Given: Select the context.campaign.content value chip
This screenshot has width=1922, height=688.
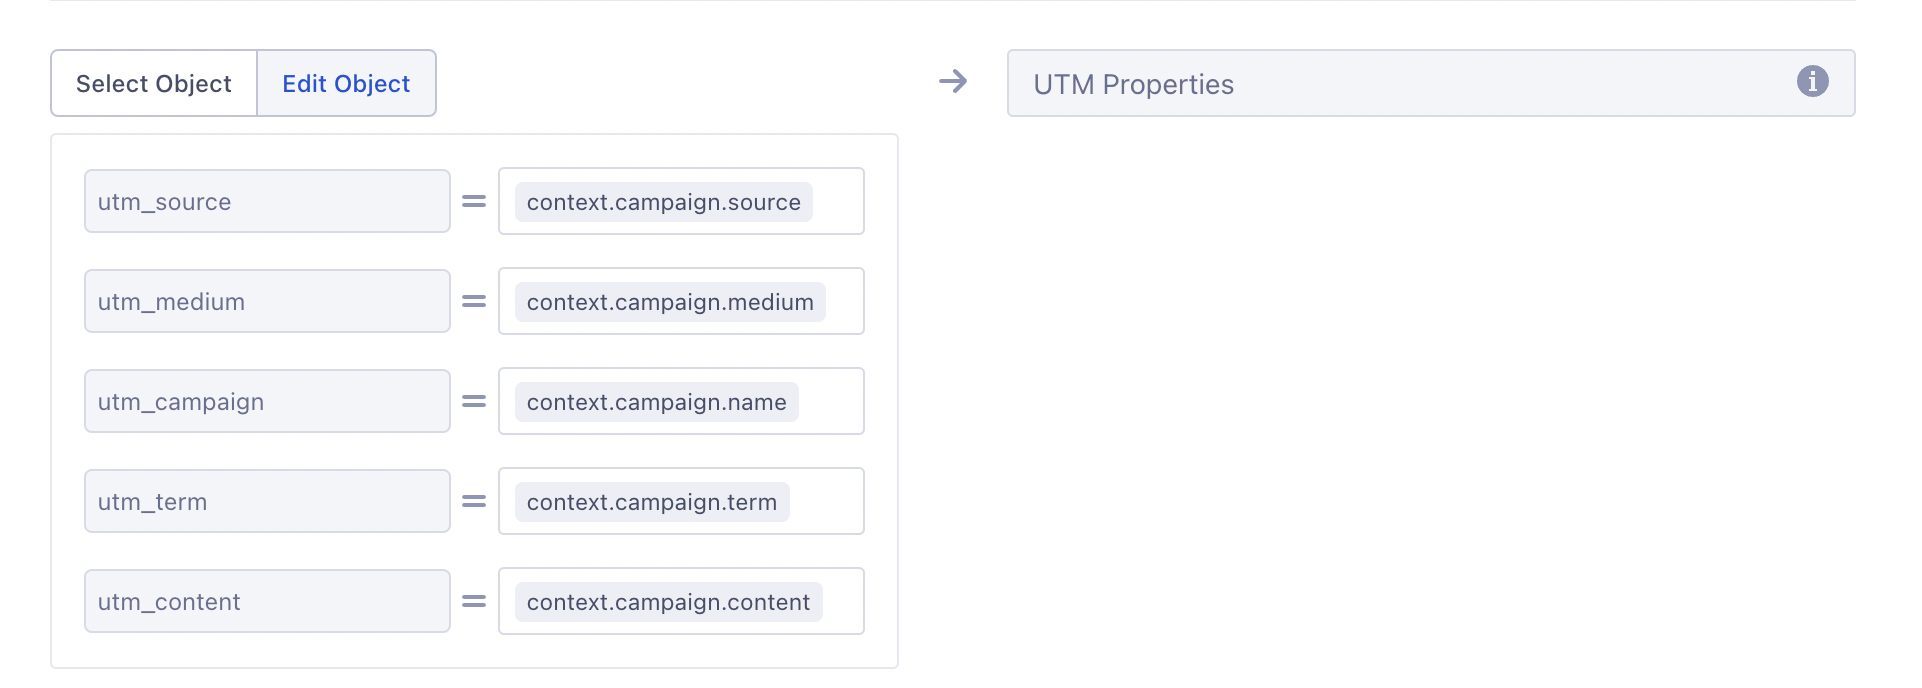Looking at the screenshot, I should (668, 602).
